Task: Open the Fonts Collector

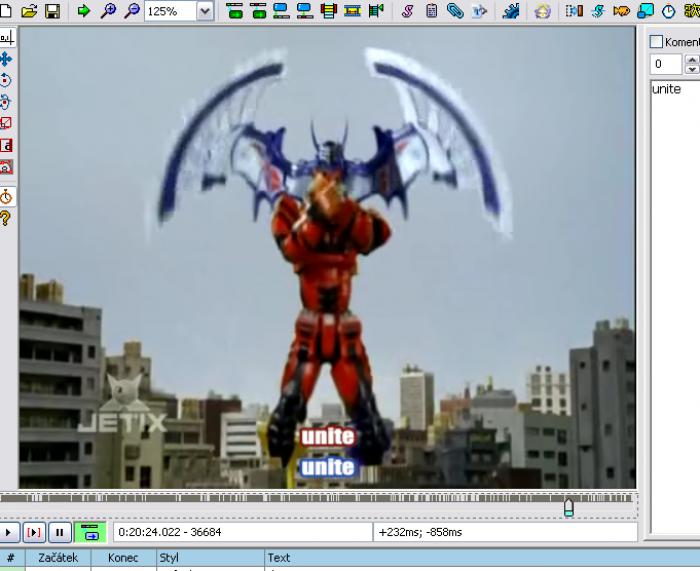Action: click(x=479, y=10)
